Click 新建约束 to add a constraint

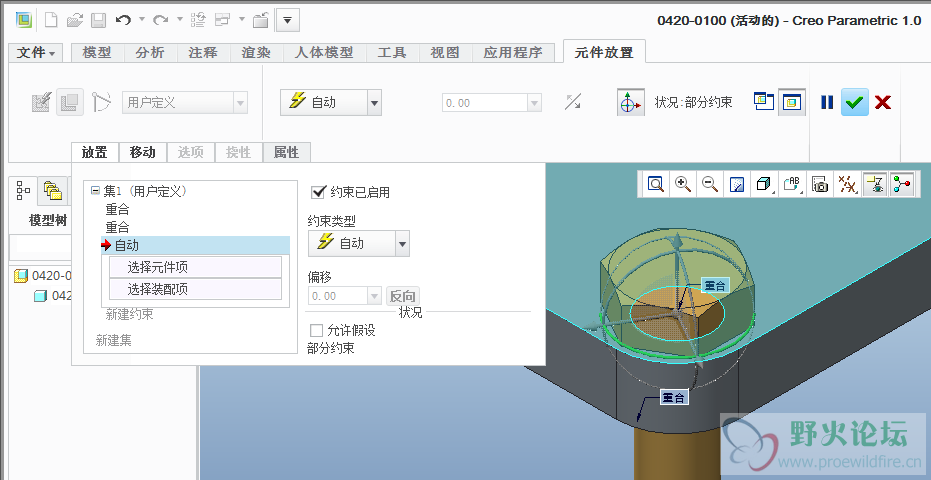point(129,314)
